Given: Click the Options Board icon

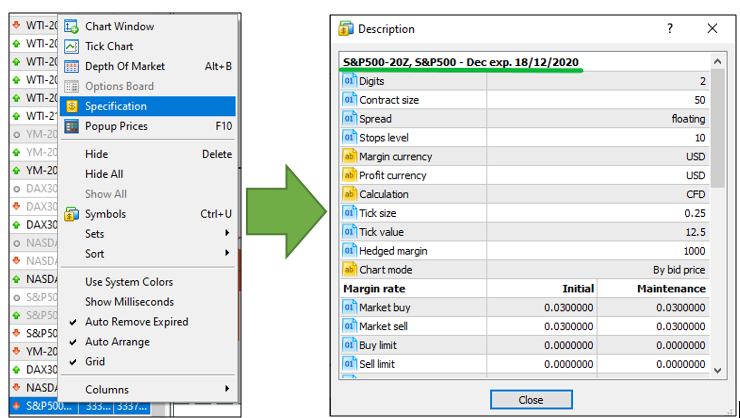Looking at the screenshot, I should click(71, 86).
